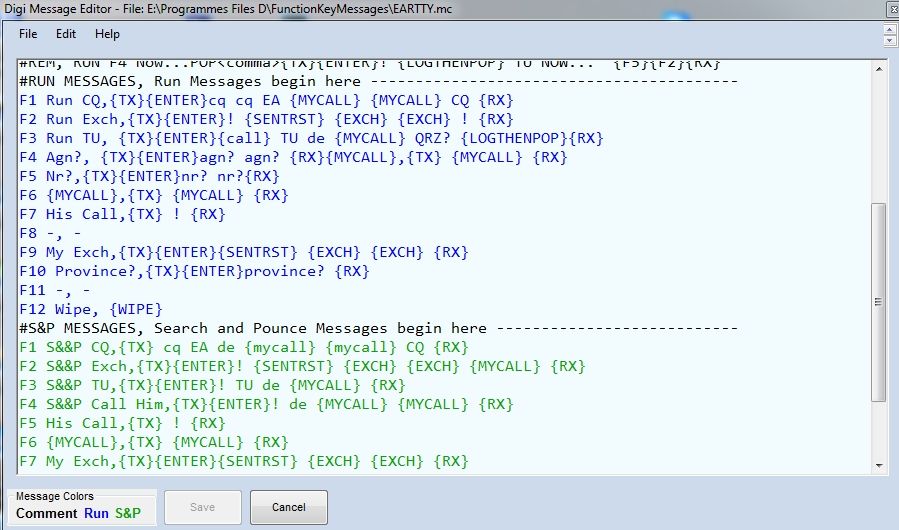Click the #S&P MESSAGES comment line

378,328
